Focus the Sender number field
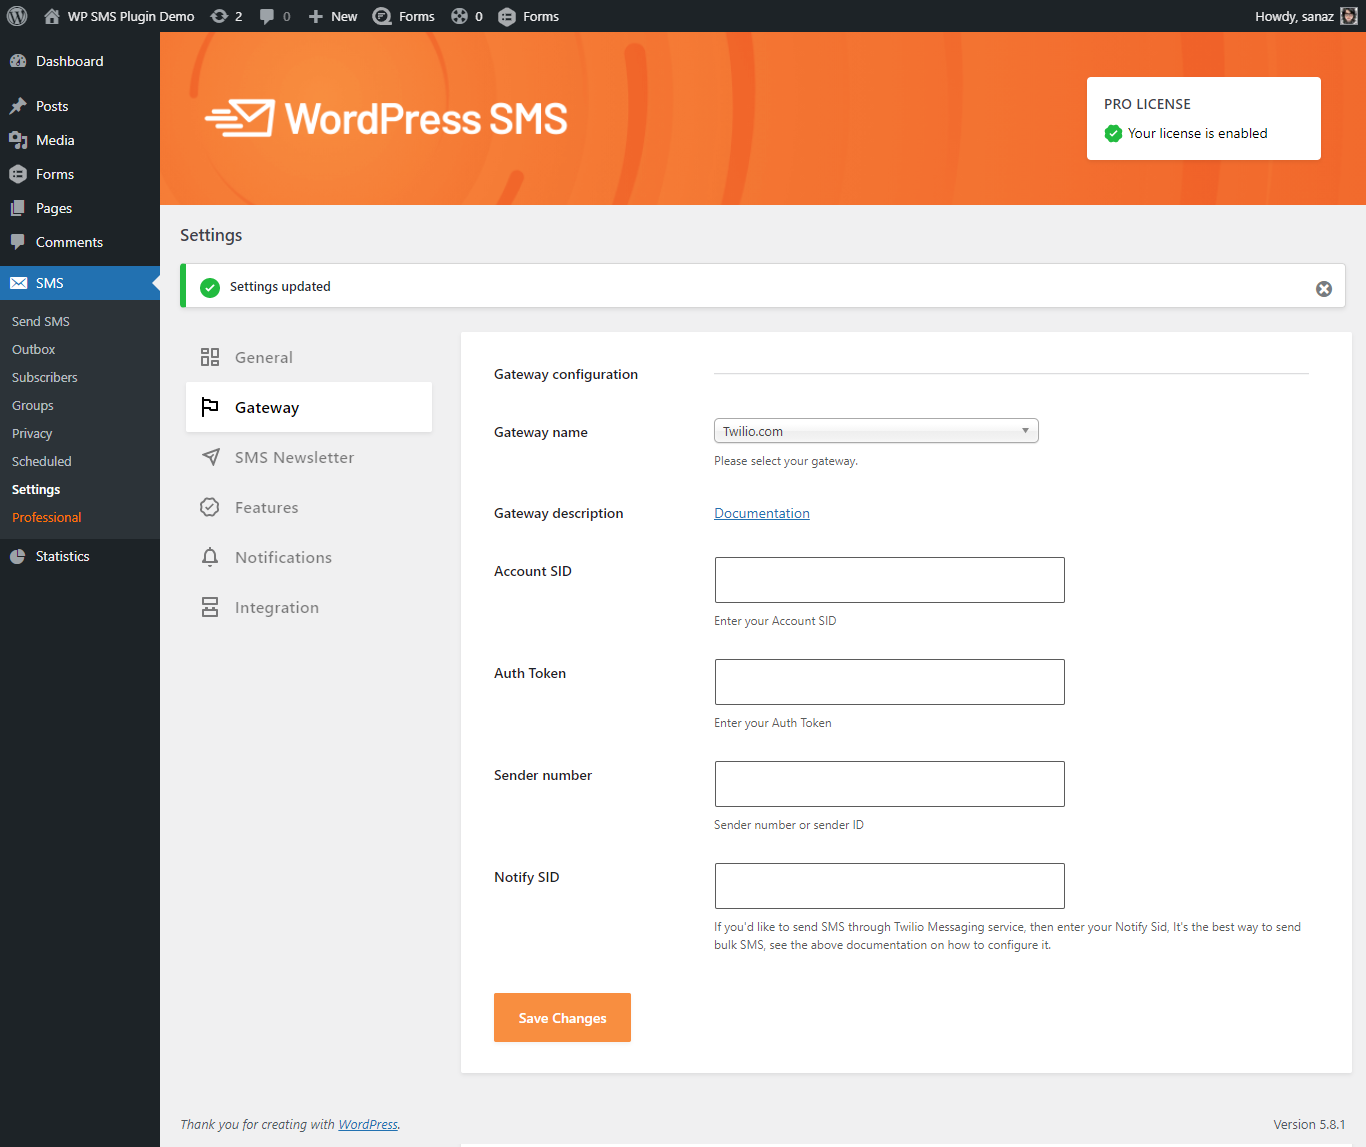 click(890, 784)
